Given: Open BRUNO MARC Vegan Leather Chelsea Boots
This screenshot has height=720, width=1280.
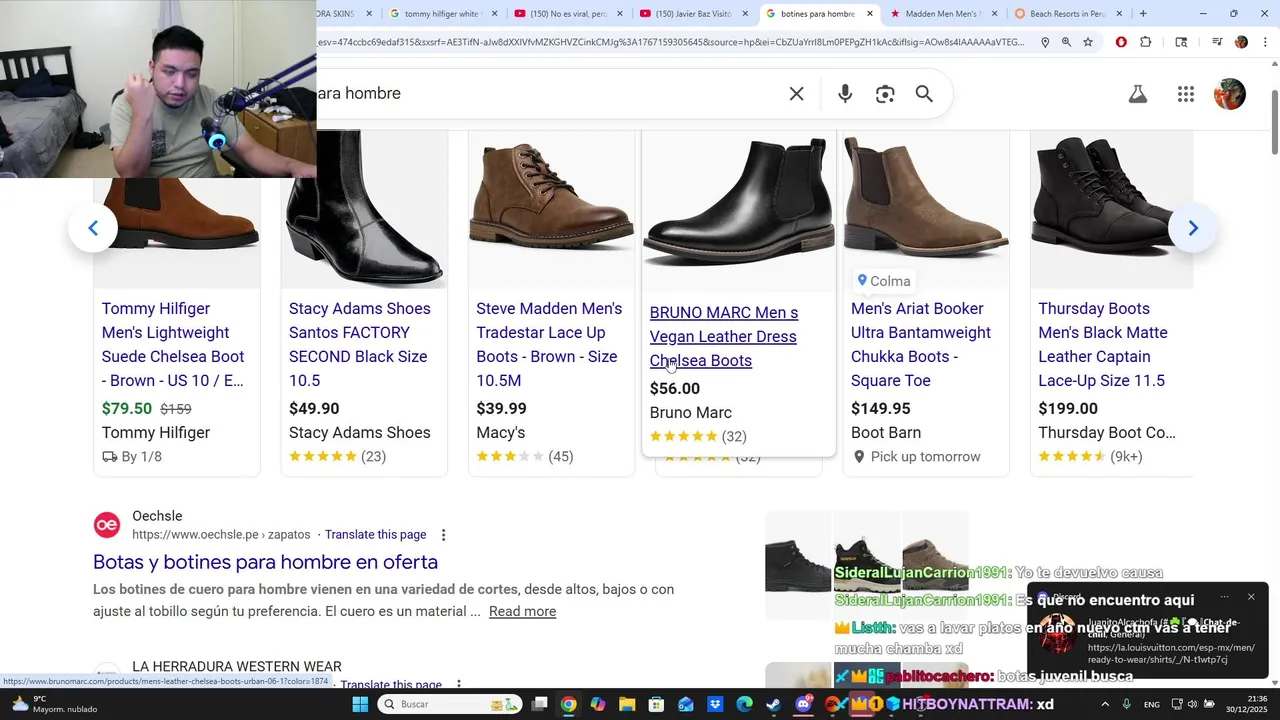Looking at the screenshot, I should click(x=724, y=337).
